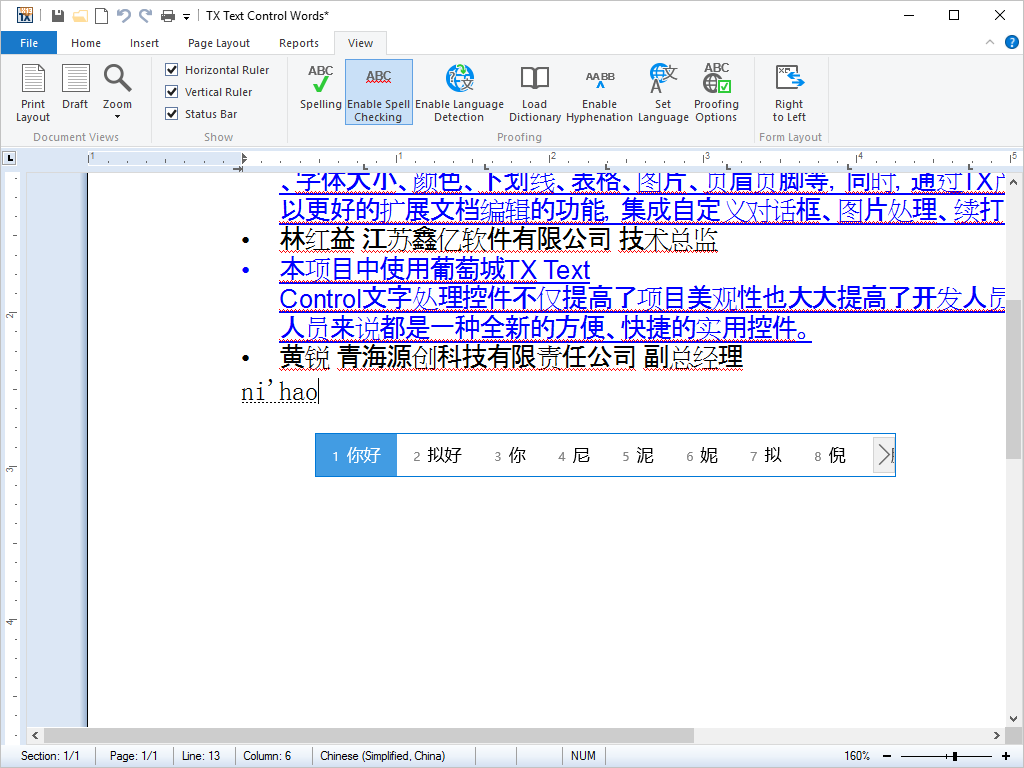Click the Spelling check icon
1024x768 pixels.
click(320, 88)
